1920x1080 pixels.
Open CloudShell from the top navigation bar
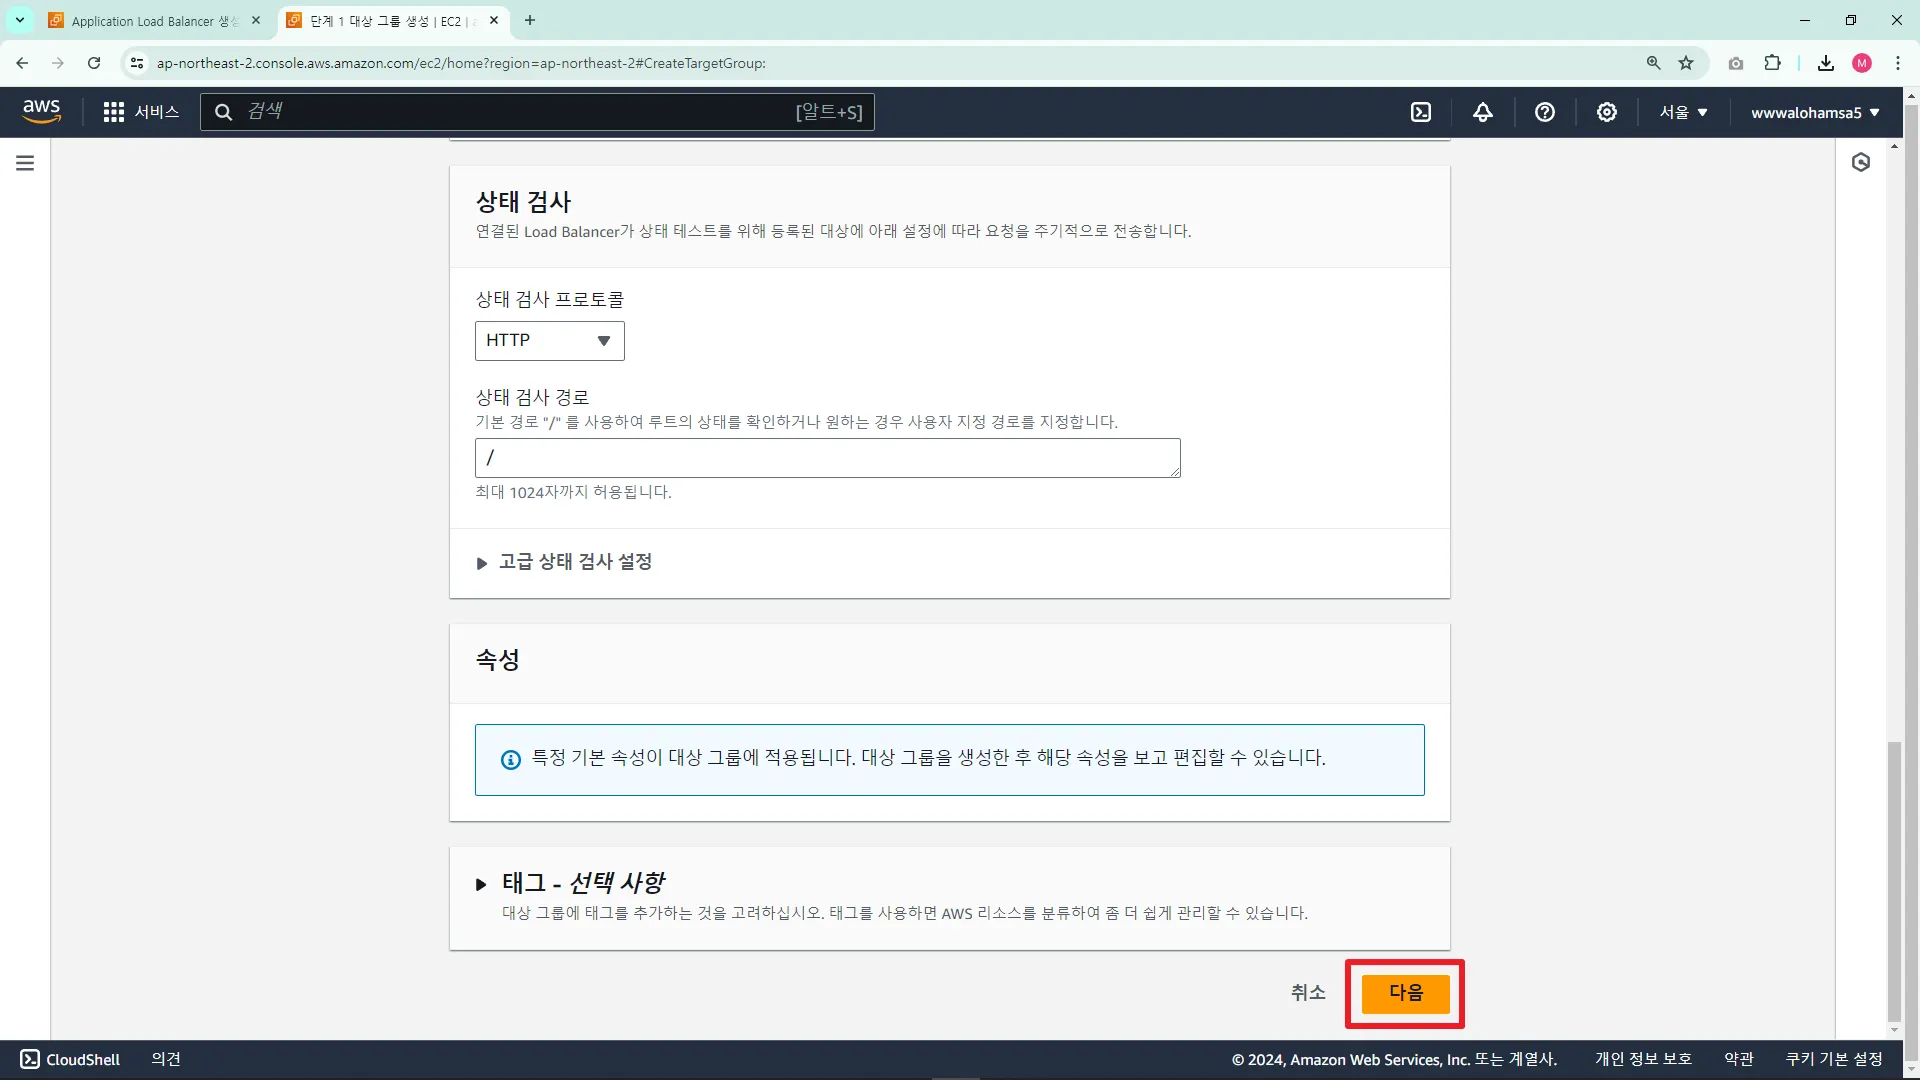1421,112
